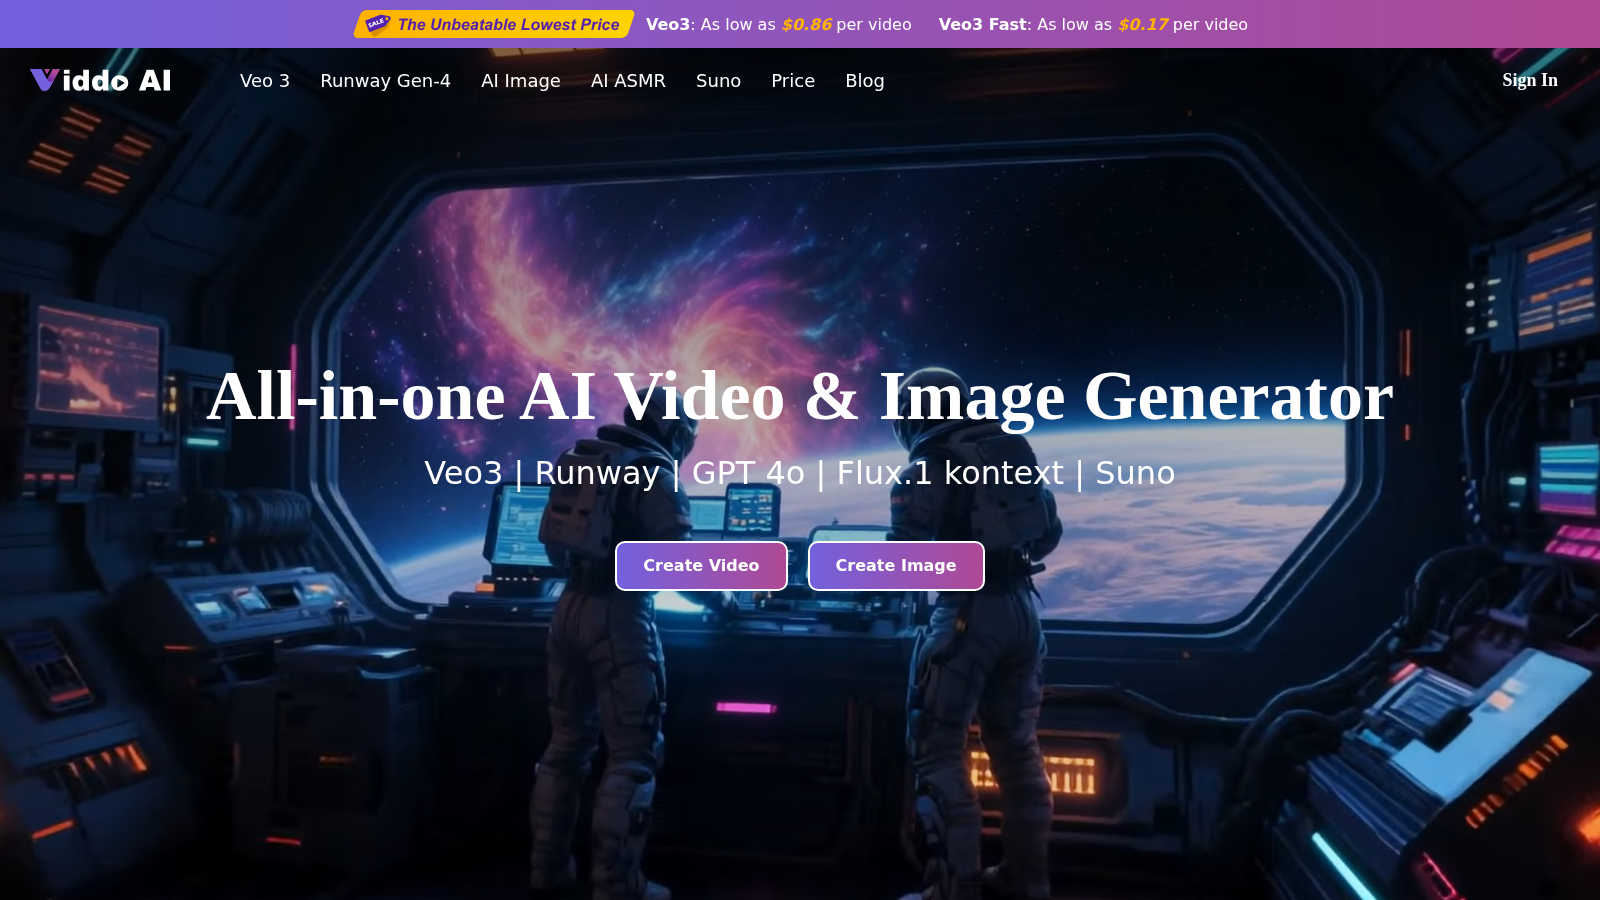The image size is (1600, 900).
Task: Open the Veo 3 menu item
Action: [x=265, y=81]
